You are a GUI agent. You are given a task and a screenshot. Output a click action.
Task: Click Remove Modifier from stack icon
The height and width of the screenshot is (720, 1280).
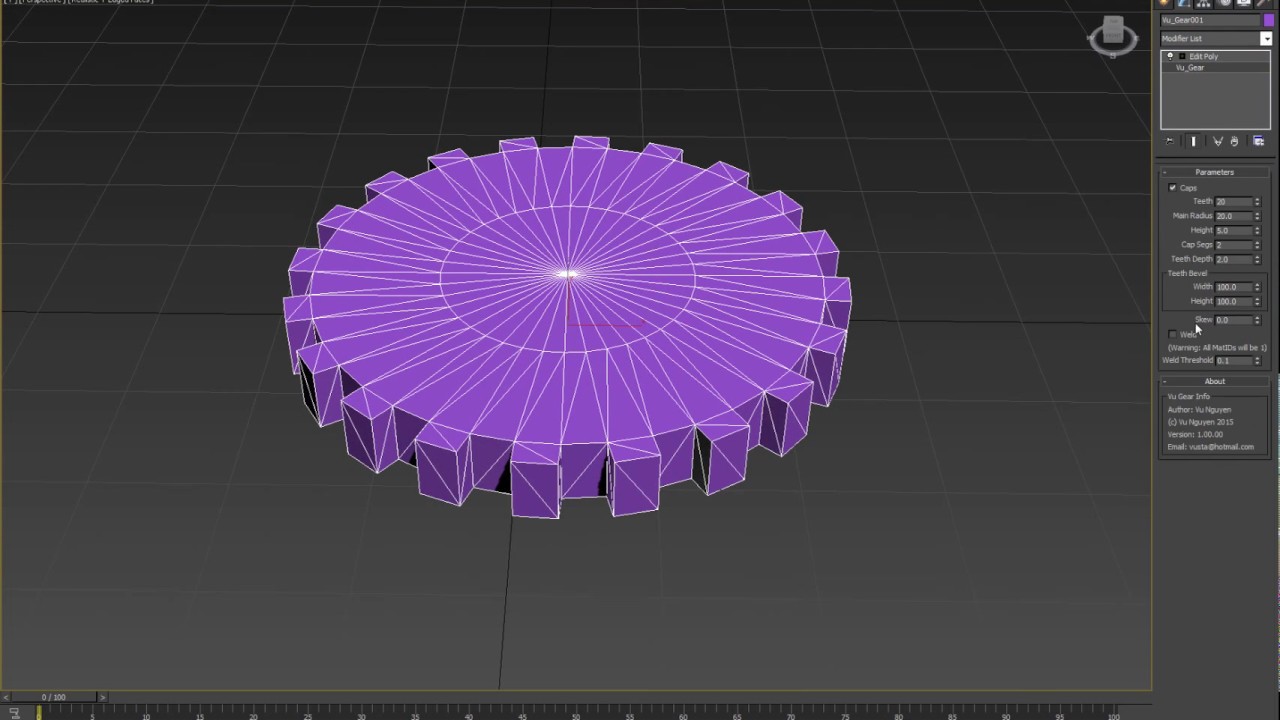[1235, 141]
